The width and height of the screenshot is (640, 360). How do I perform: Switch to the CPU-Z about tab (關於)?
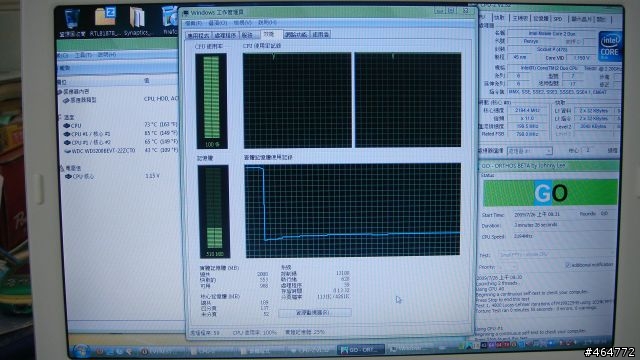[601, 19]
